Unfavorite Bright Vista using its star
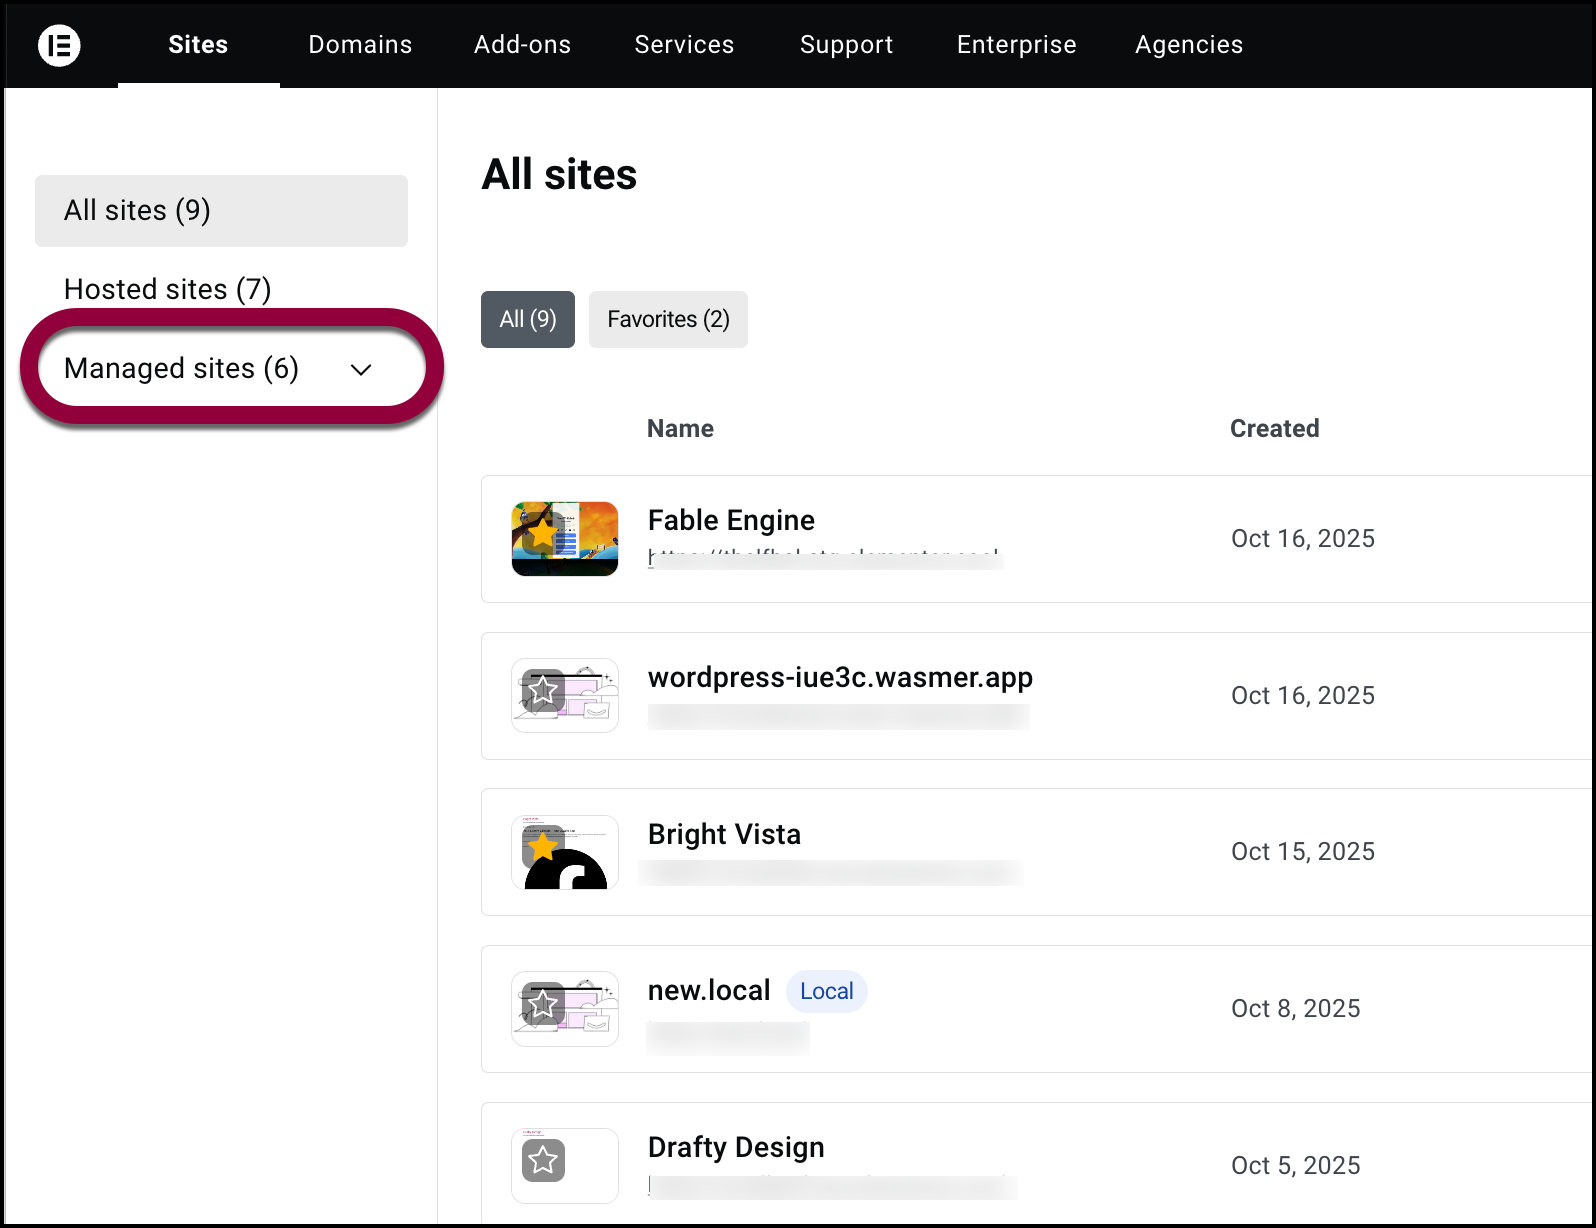 (x=543, y=847)
